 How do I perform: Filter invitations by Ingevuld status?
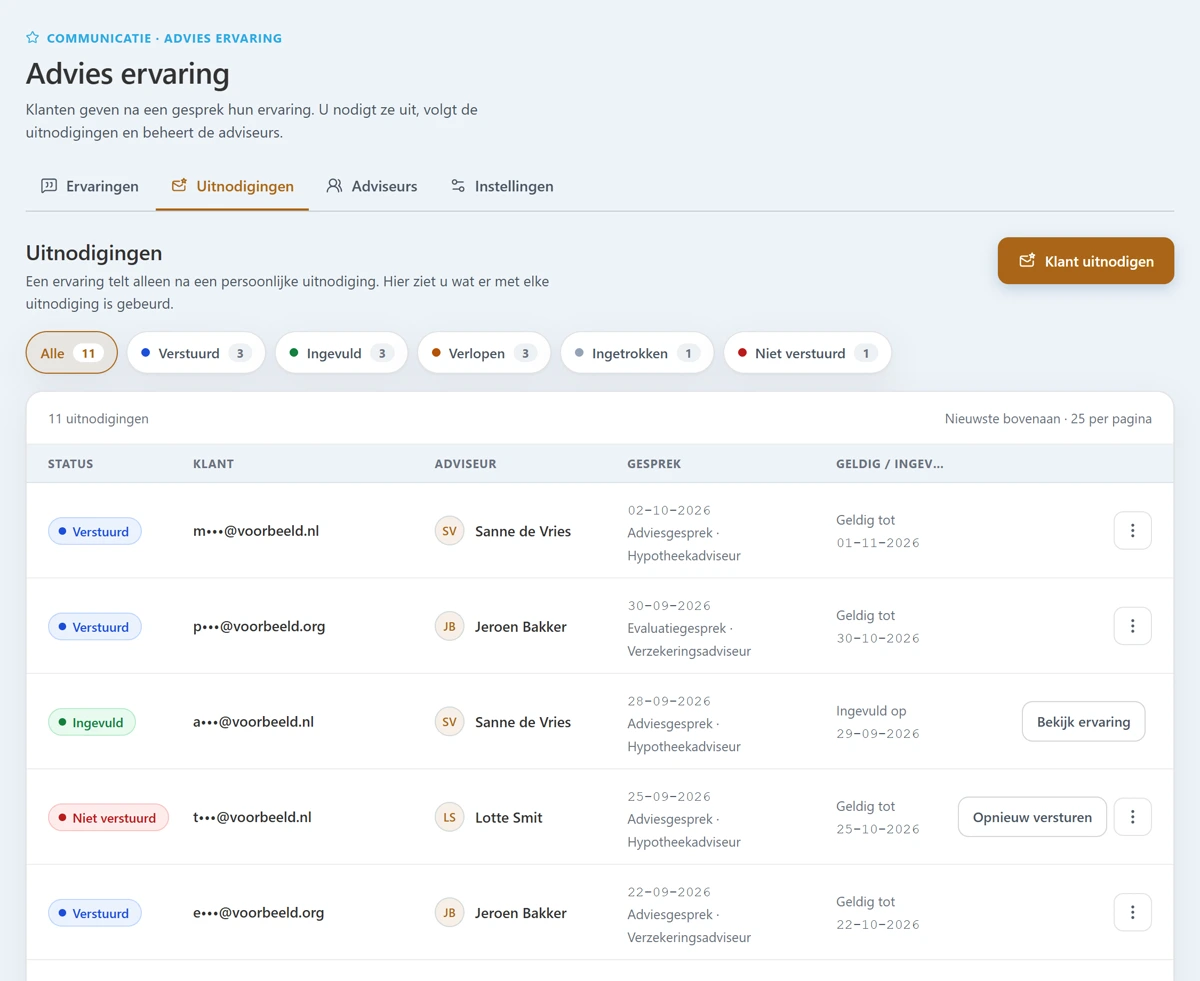pos(341,353)
